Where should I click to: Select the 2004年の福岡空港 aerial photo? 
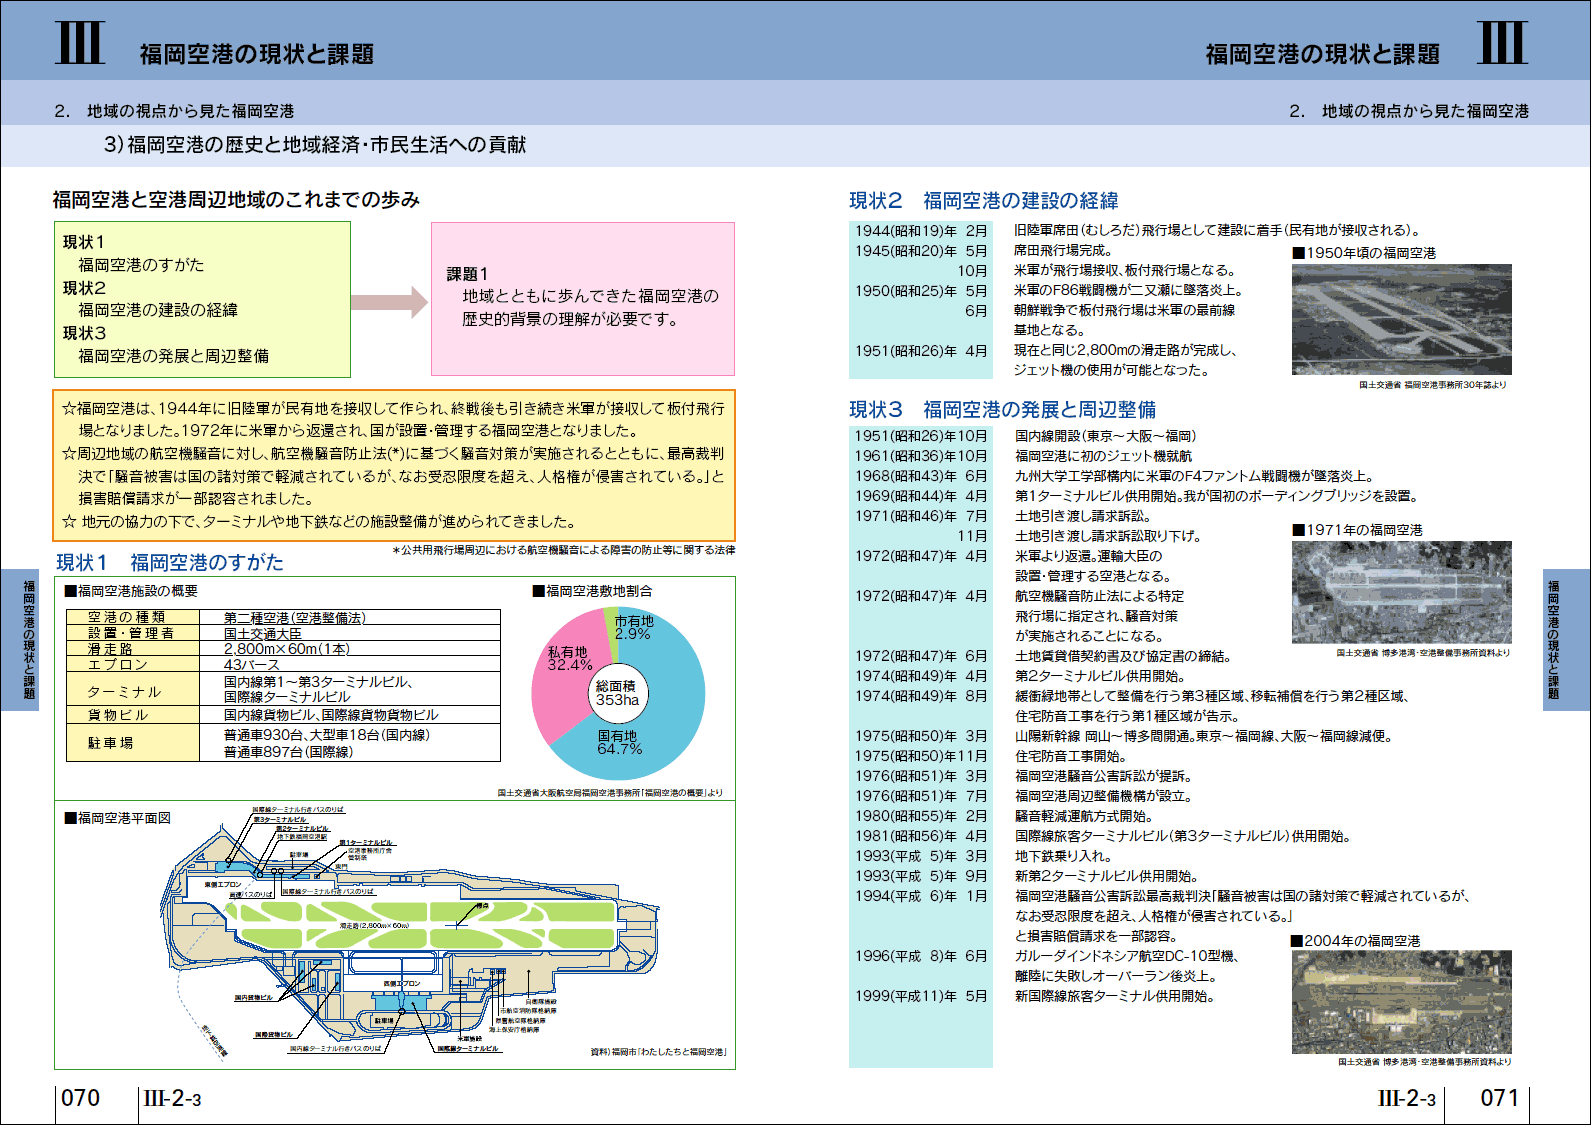pos(1401,1002)
